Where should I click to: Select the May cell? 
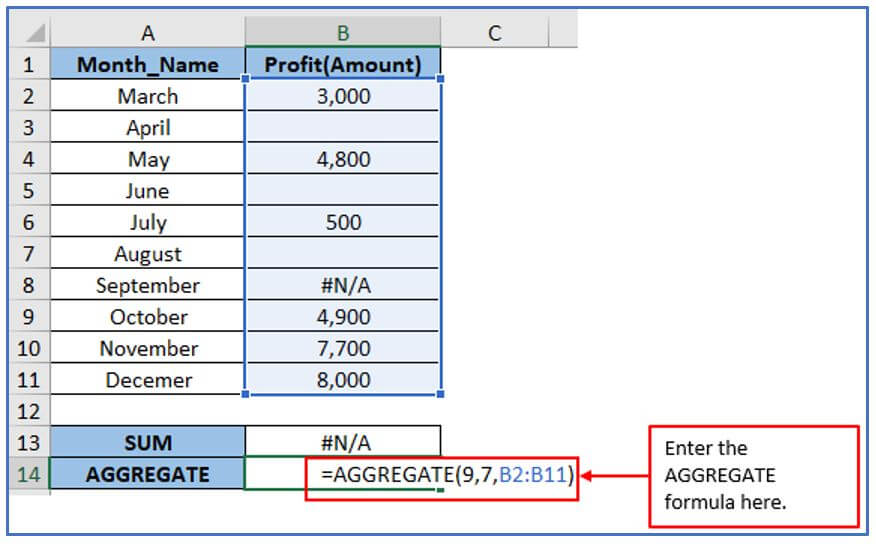(x=147, y=159)
